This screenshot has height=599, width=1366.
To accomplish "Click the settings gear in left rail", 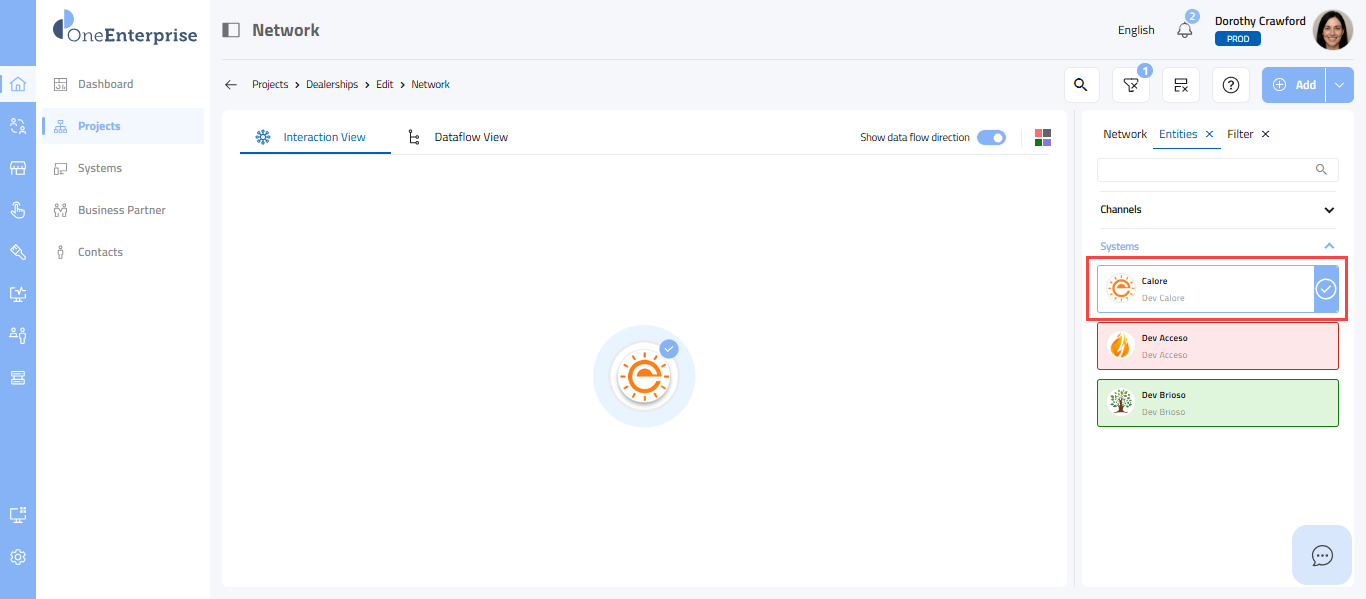I will (x=18, y=557).
